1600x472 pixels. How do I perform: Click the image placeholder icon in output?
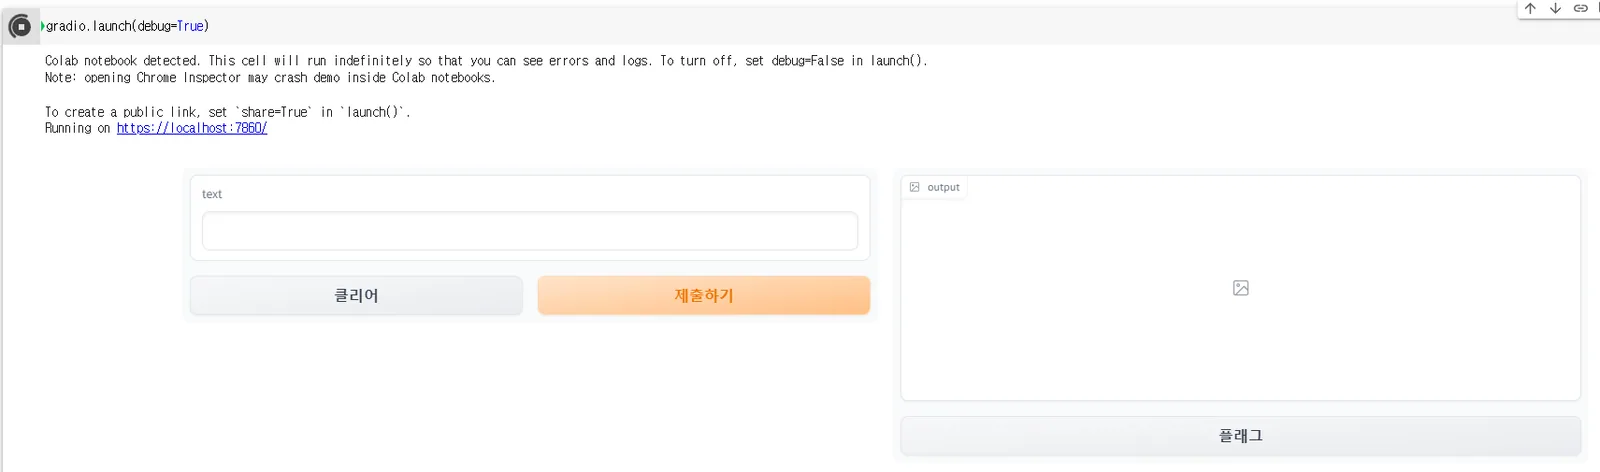[x=1241, y=288]
